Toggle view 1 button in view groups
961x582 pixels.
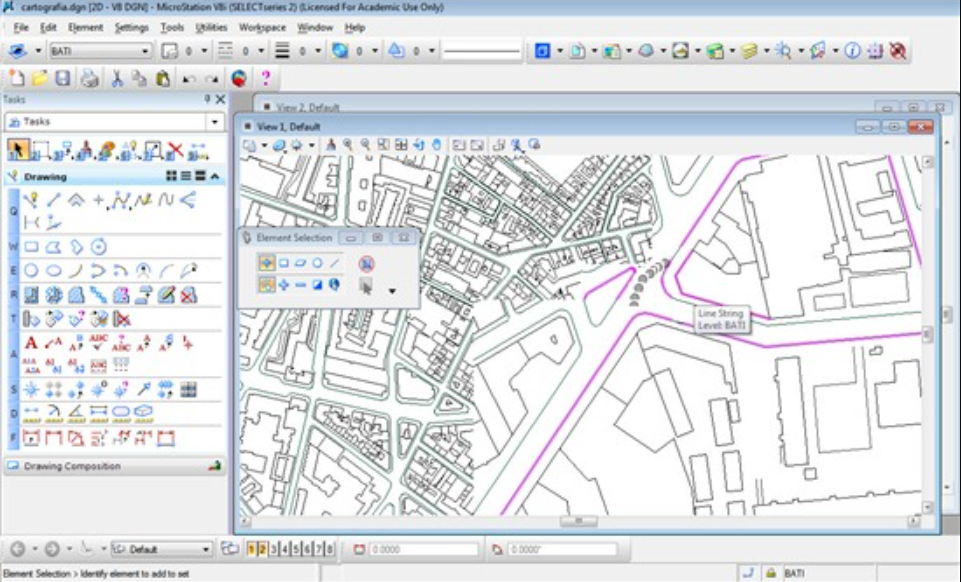click(252, 549)
